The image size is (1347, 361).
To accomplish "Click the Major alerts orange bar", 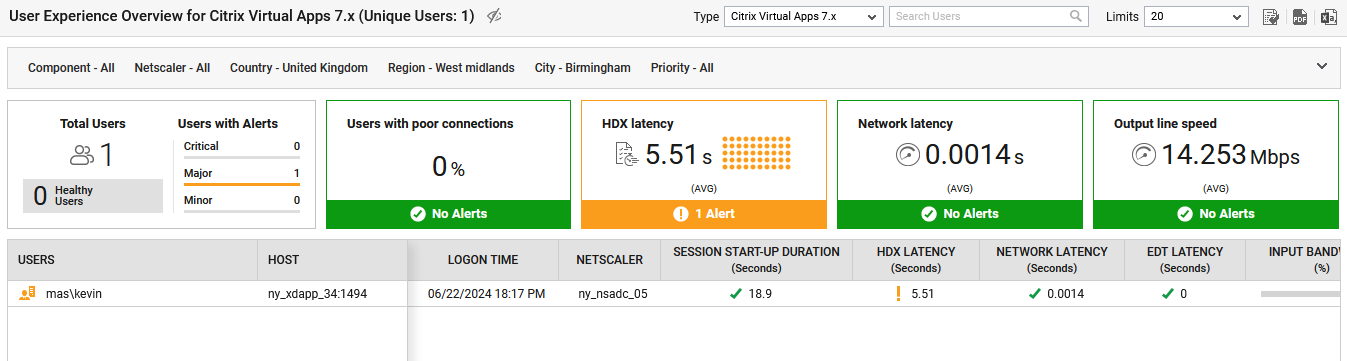I will (x=242, y=184).
